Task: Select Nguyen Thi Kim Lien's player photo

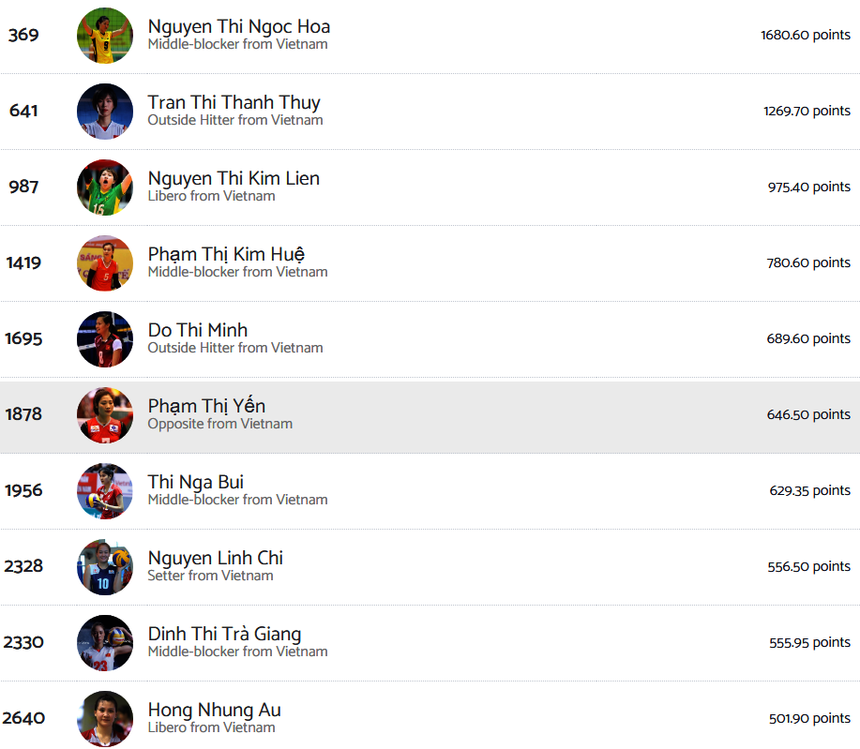Action: pyautogui.click(x=105, y=187)
